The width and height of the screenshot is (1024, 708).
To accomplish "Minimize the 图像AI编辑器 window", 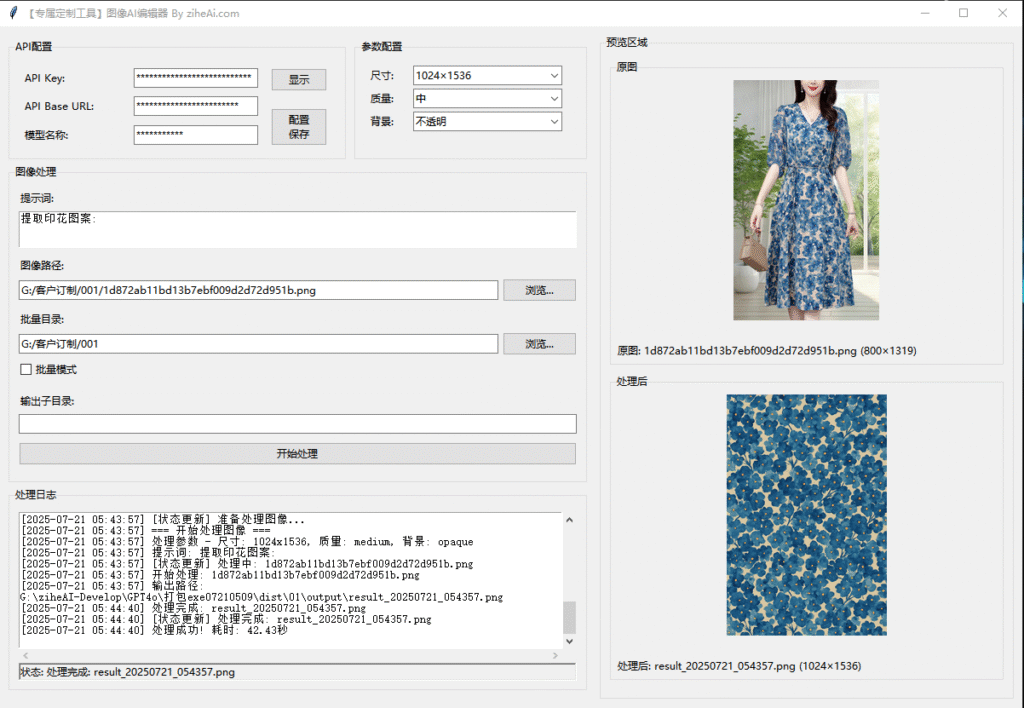I will coord(925,13).
